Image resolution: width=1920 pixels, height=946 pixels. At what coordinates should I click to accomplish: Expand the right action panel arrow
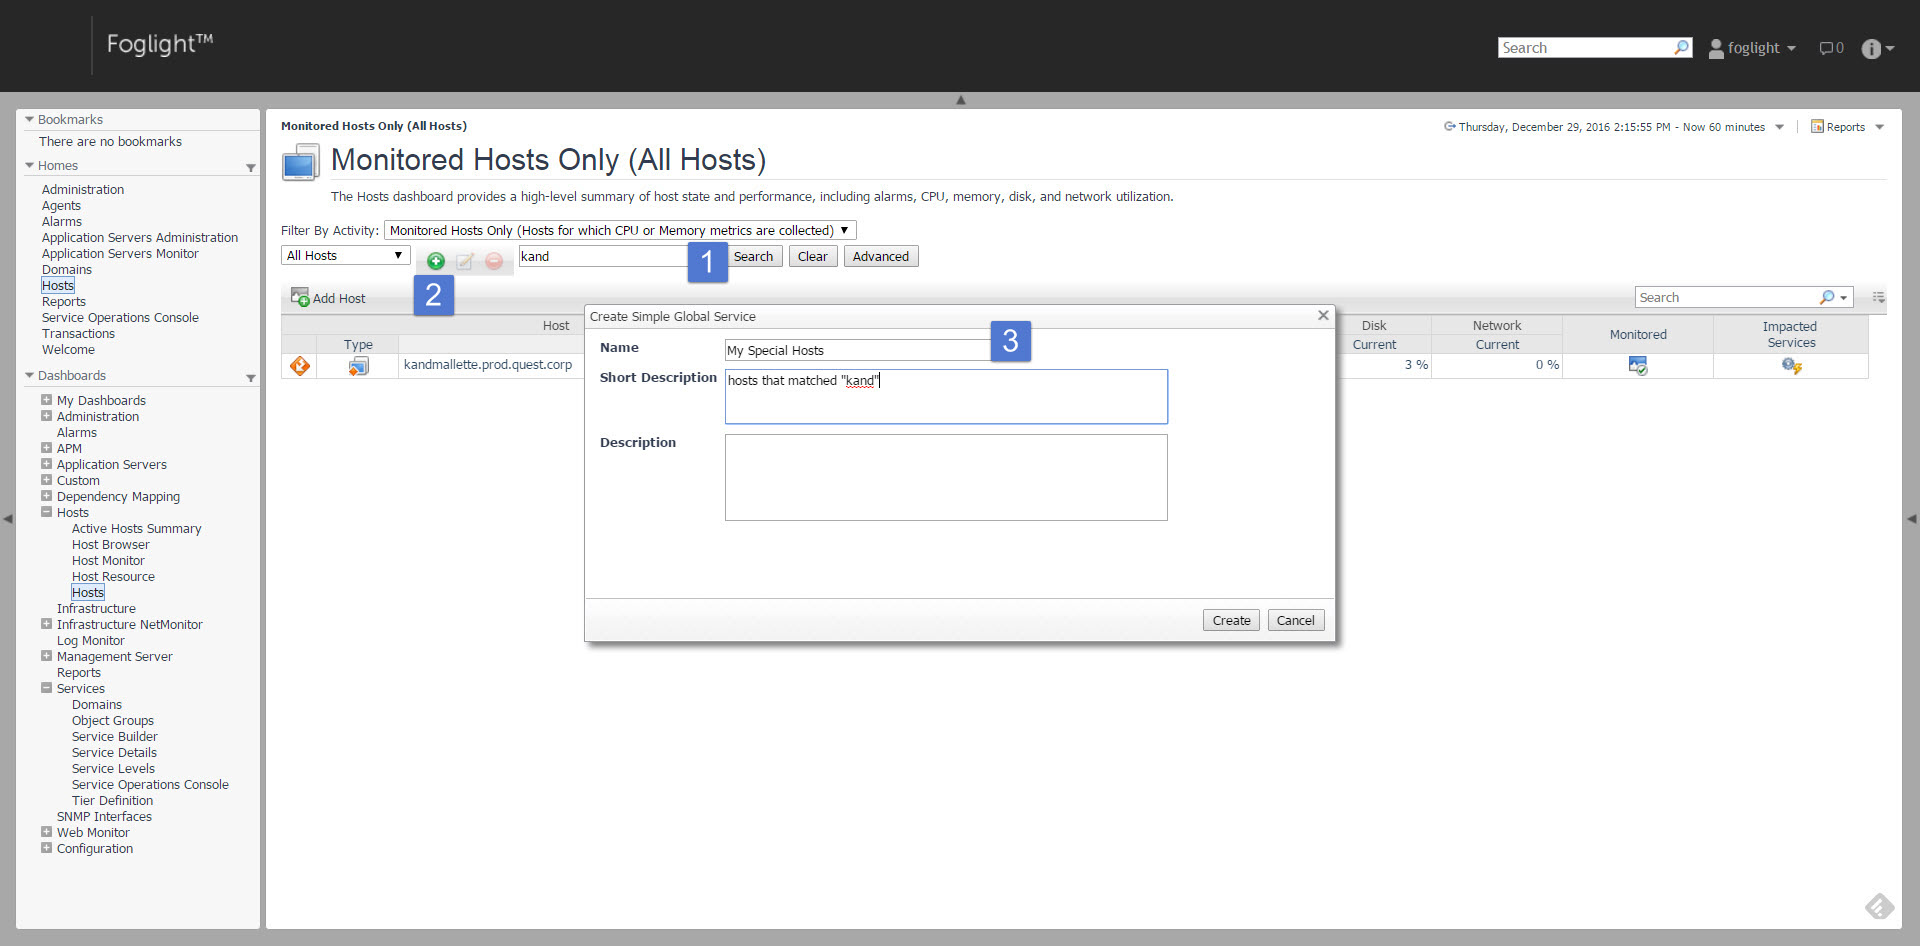[1912, 519]
